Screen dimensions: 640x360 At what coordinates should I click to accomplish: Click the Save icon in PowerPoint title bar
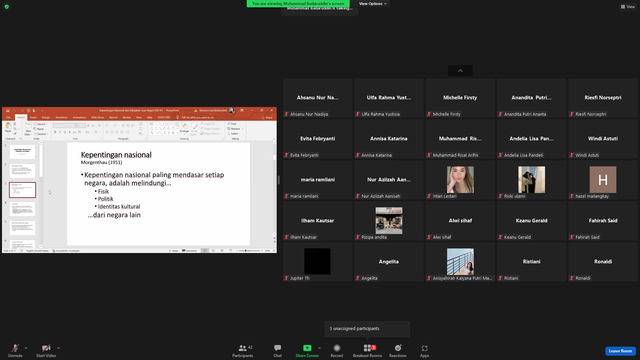click(x=8, y=111)
